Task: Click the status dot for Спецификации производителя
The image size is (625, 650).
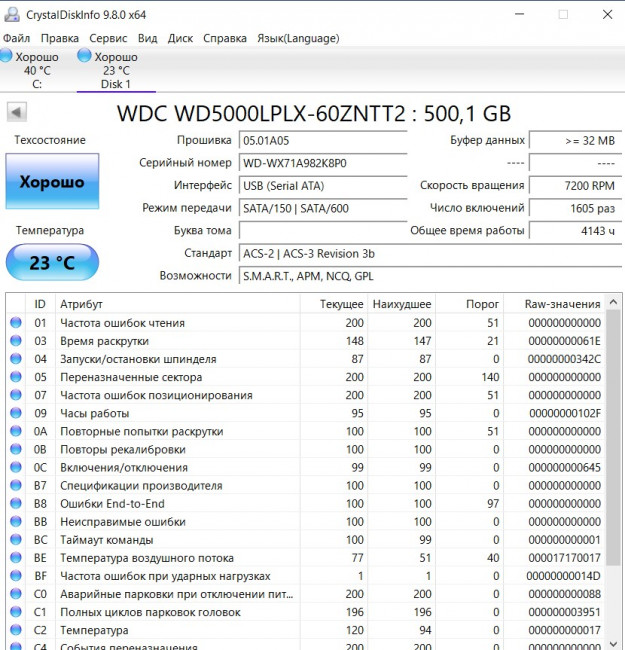Action: 16,485
